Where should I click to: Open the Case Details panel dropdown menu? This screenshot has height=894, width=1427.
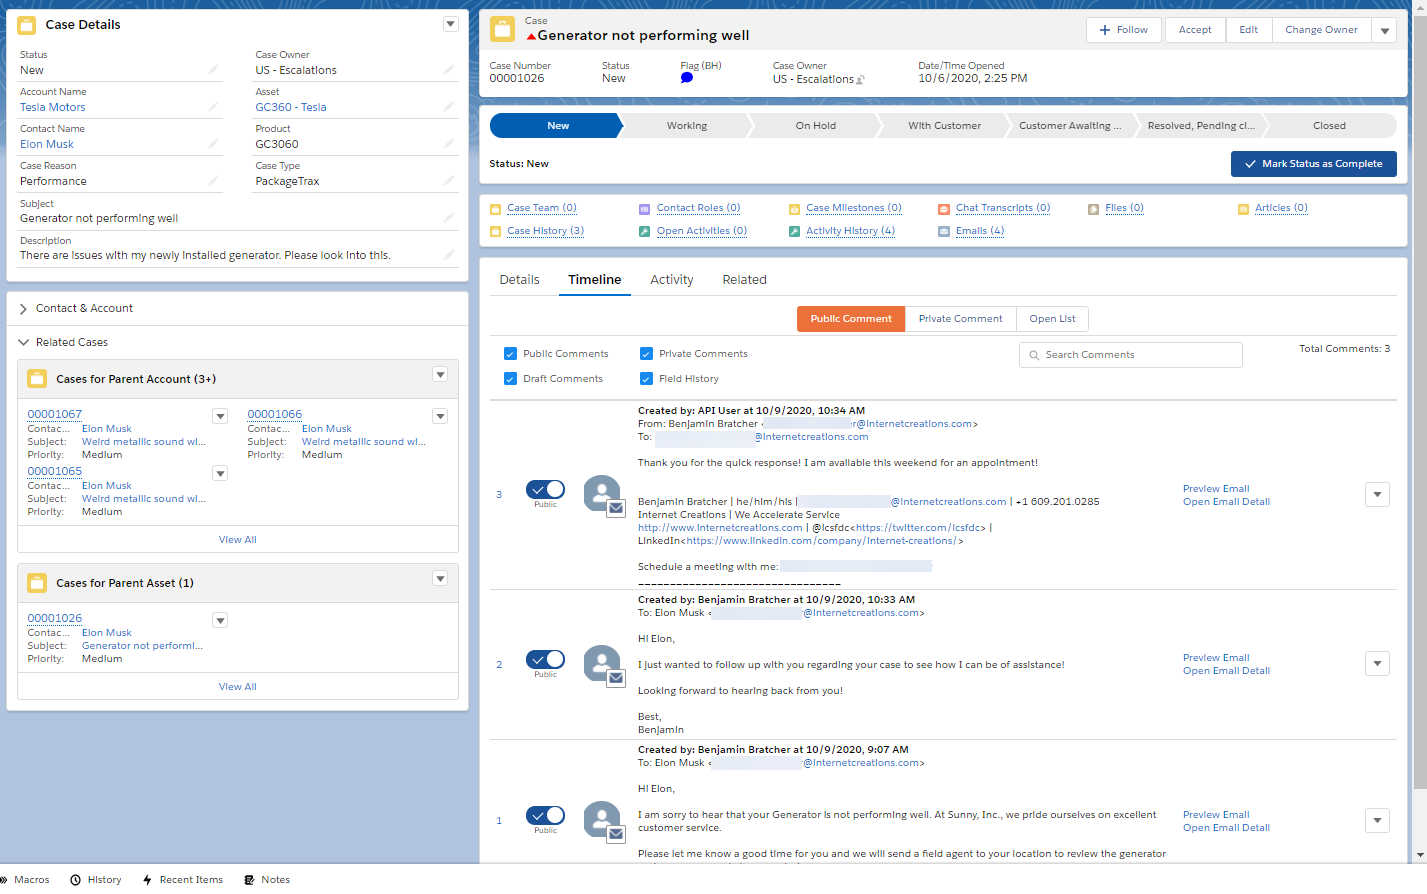(451, 24)
